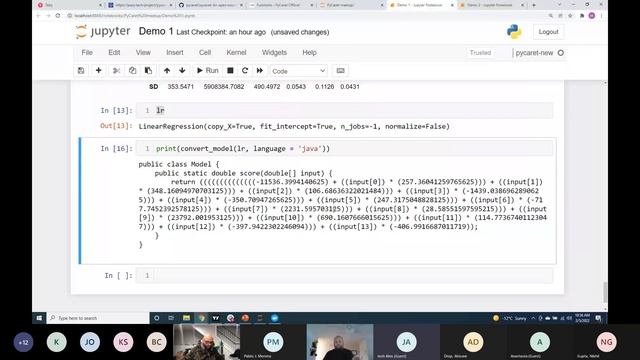
Task: Click the kernel idle circle indicator
Action: tap(560, 53)
